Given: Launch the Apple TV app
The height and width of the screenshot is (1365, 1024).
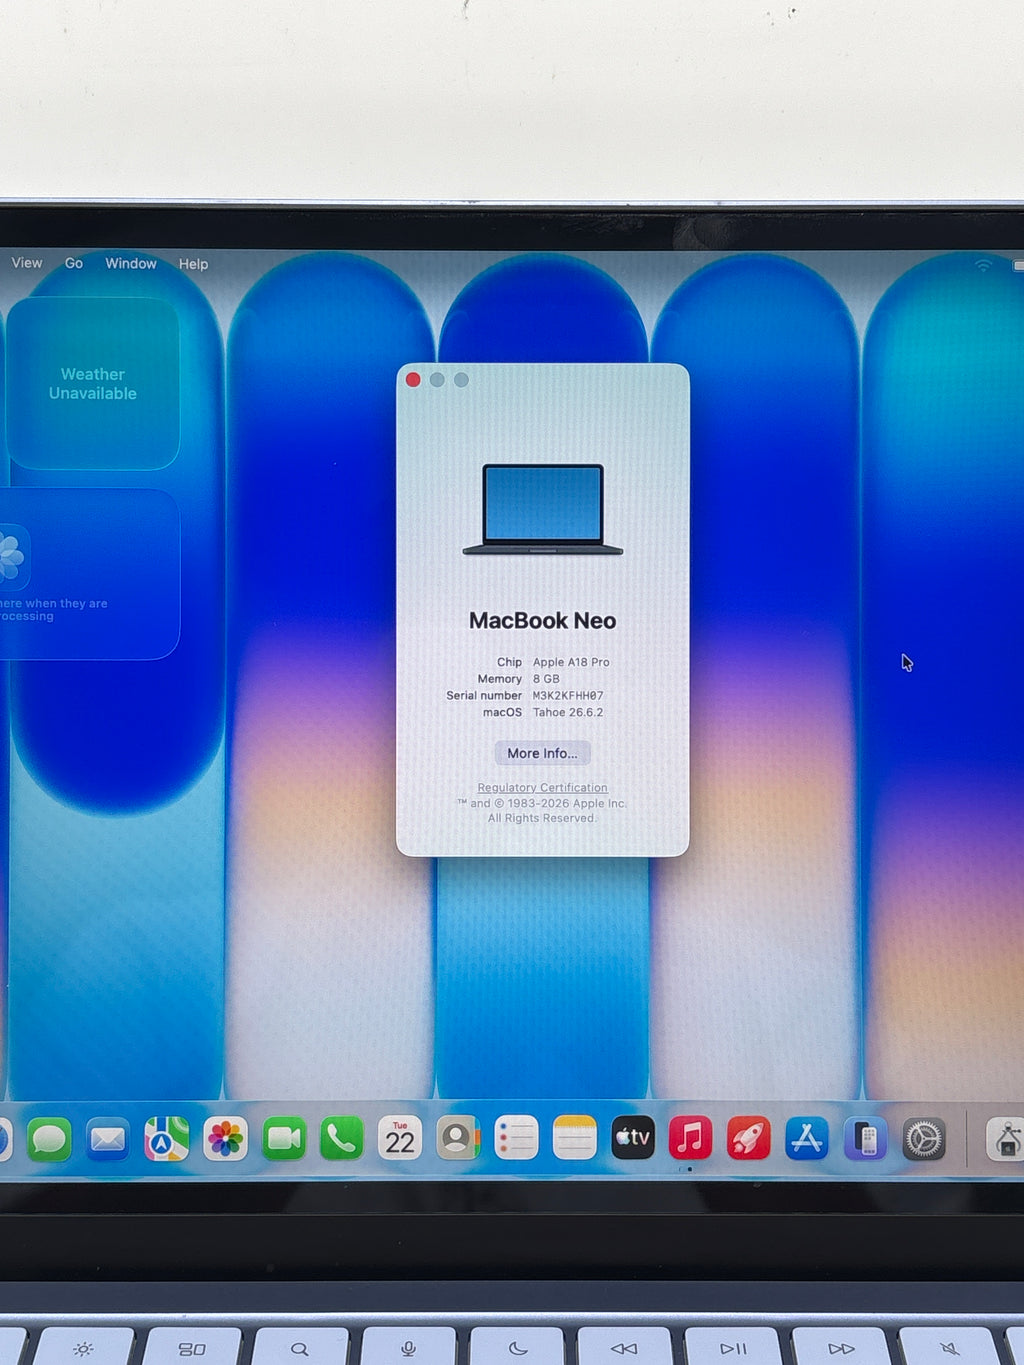Looking at the screenshot, I should (x=633, y=1138).
